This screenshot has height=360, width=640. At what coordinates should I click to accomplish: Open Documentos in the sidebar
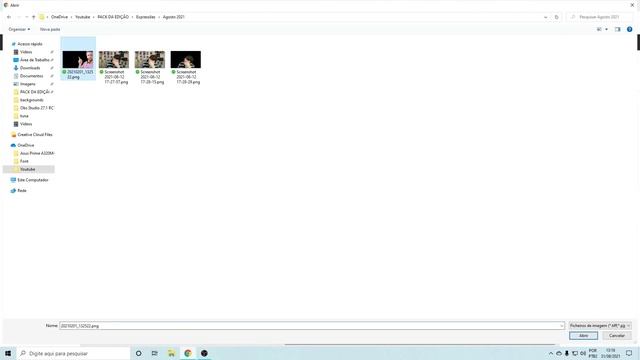tap(31, 76)
